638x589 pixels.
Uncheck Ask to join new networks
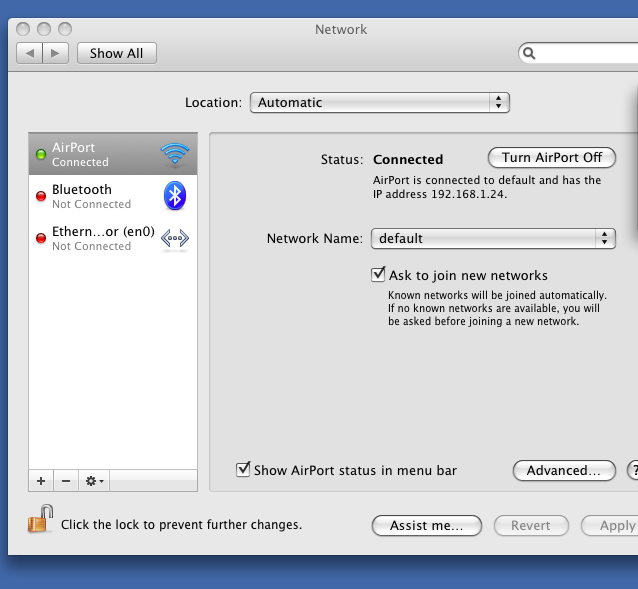(378, 275)
